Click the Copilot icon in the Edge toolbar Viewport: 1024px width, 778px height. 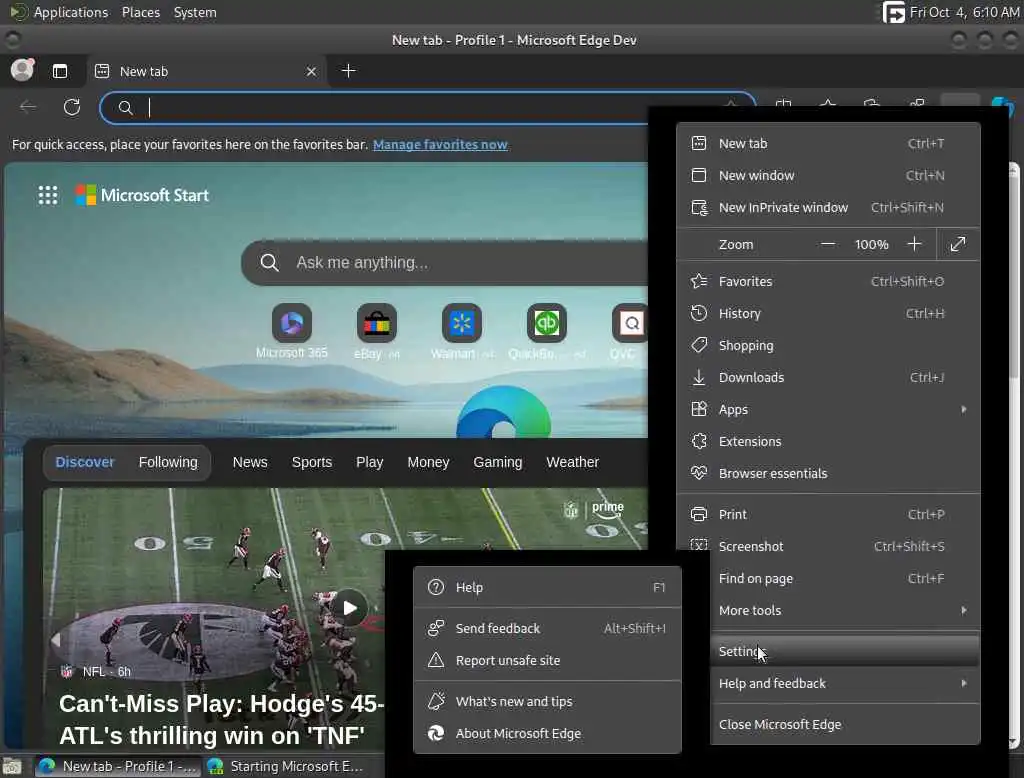pyautogui.click(x=1003, y=106)
